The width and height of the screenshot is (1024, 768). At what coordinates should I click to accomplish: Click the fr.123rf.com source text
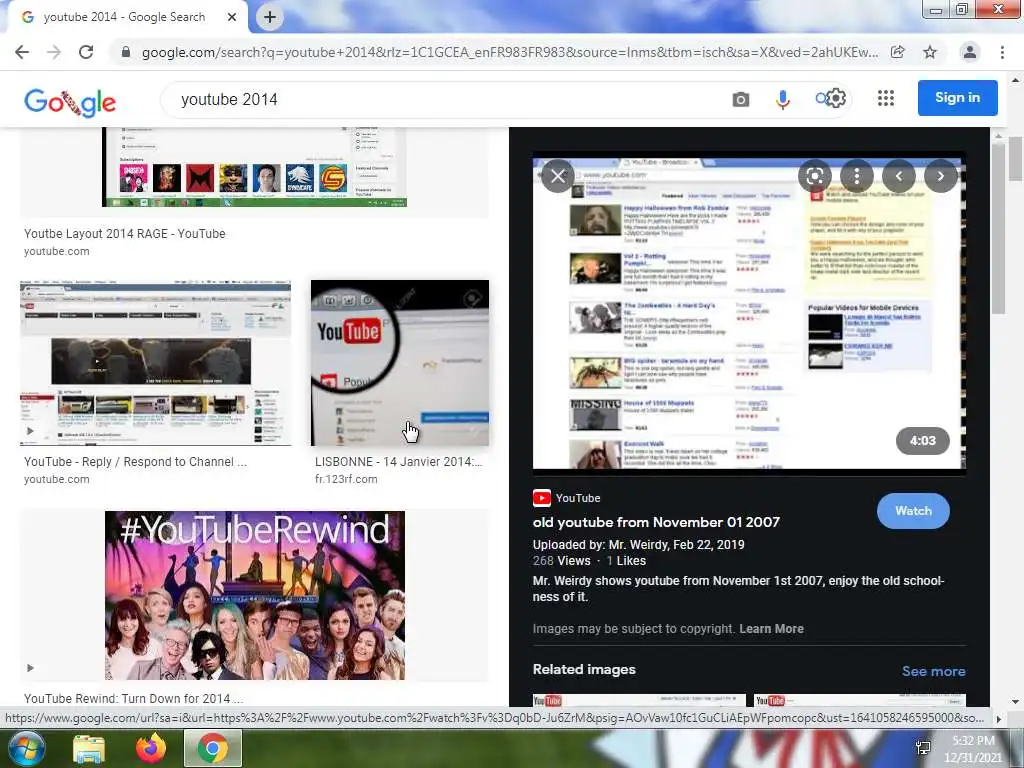tap(346, 479)
